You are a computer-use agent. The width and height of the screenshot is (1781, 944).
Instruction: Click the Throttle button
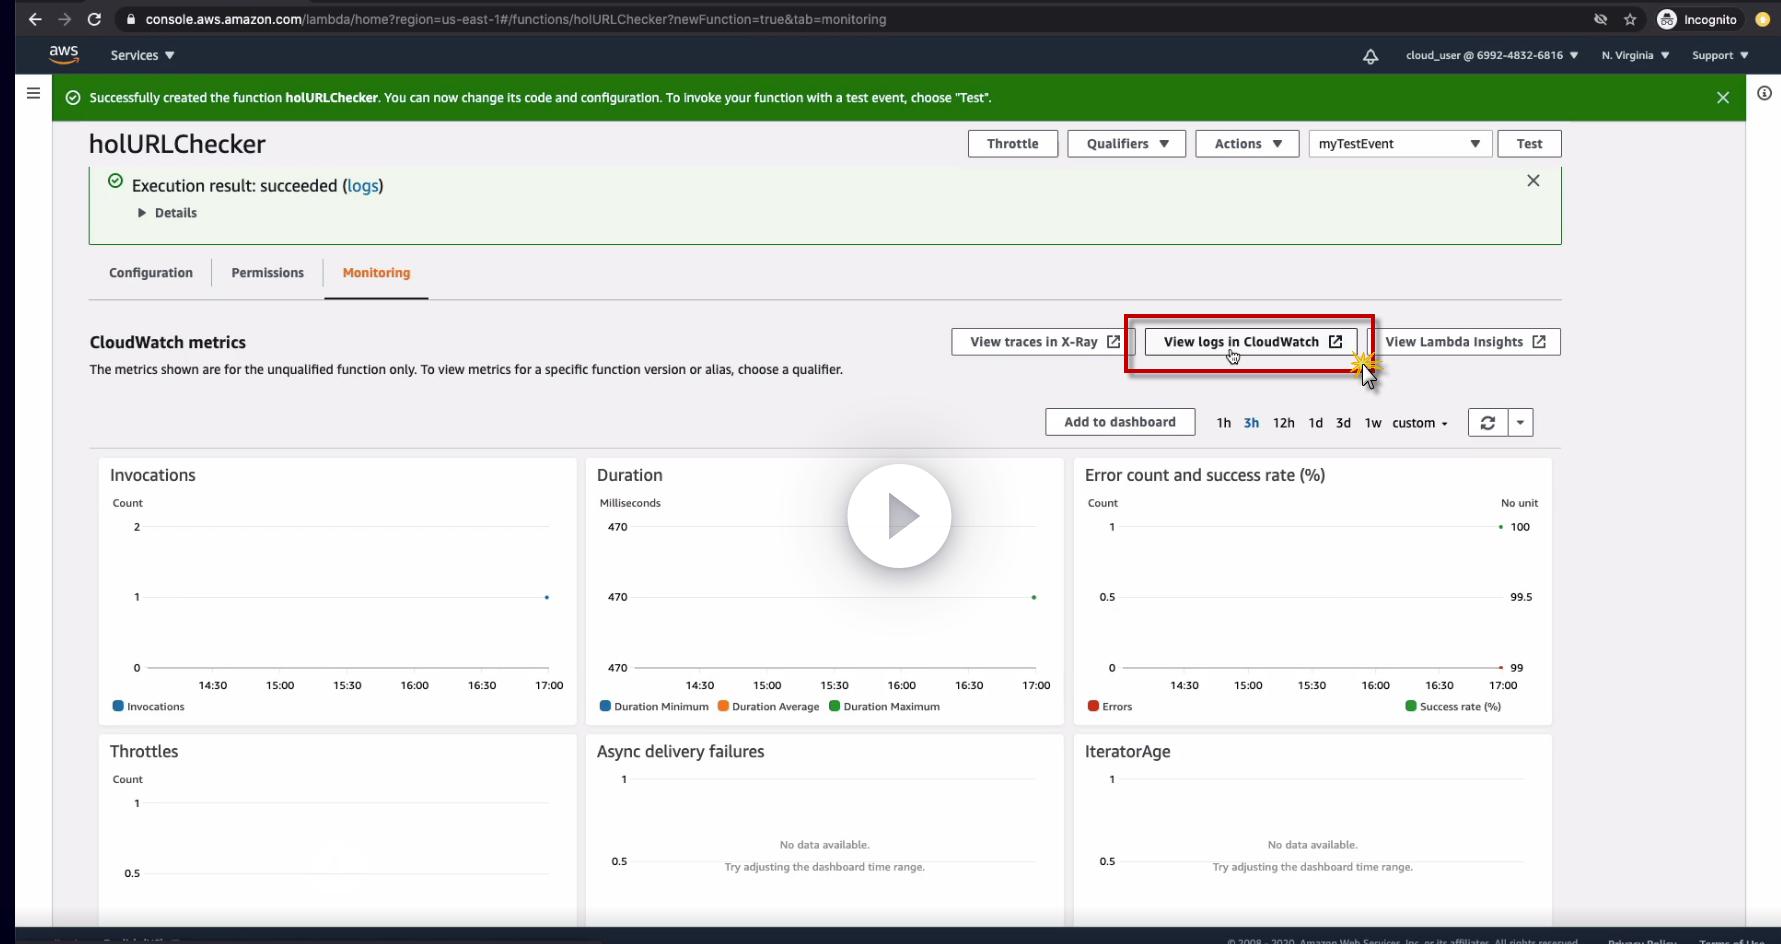tap(1012, 144)
